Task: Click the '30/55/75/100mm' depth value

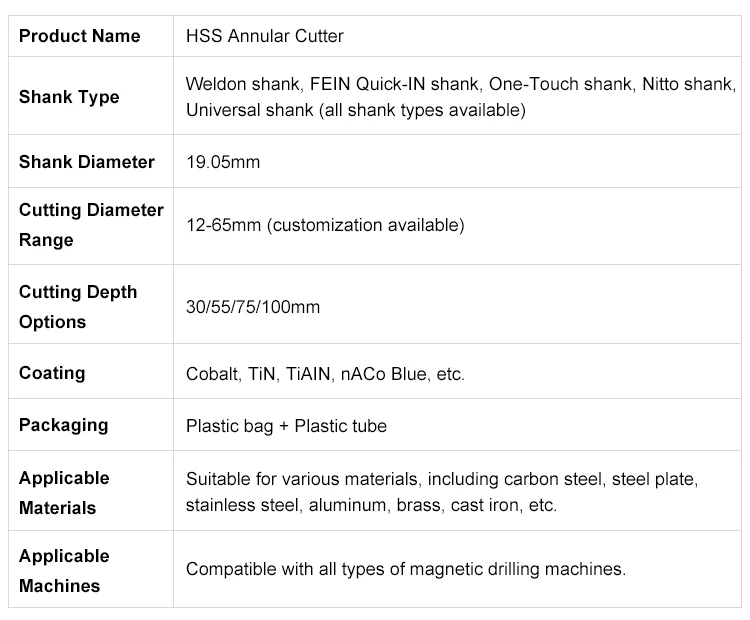Action: pyautogui.click(x=253, y=307)
